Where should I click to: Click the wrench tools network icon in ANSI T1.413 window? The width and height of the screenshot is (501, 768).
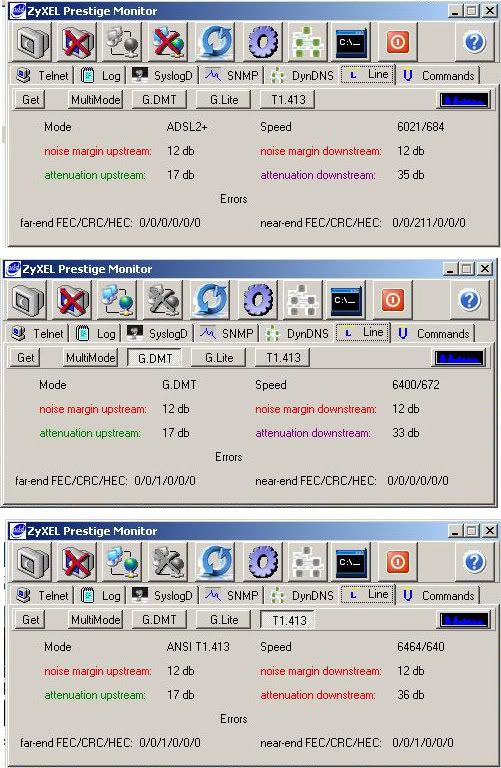tap(168, 562)
